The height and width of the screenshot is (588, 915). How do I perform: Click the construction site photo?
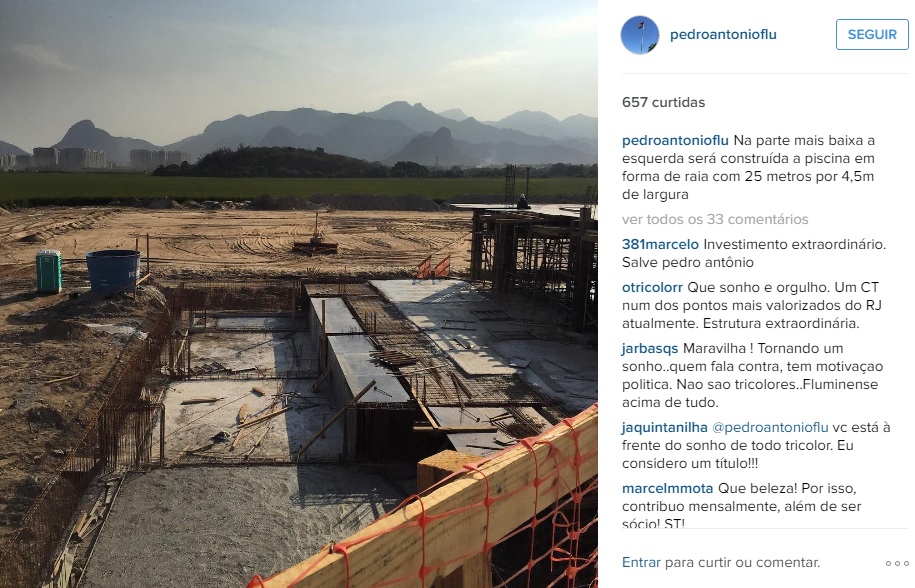click(x=299, y=294)
